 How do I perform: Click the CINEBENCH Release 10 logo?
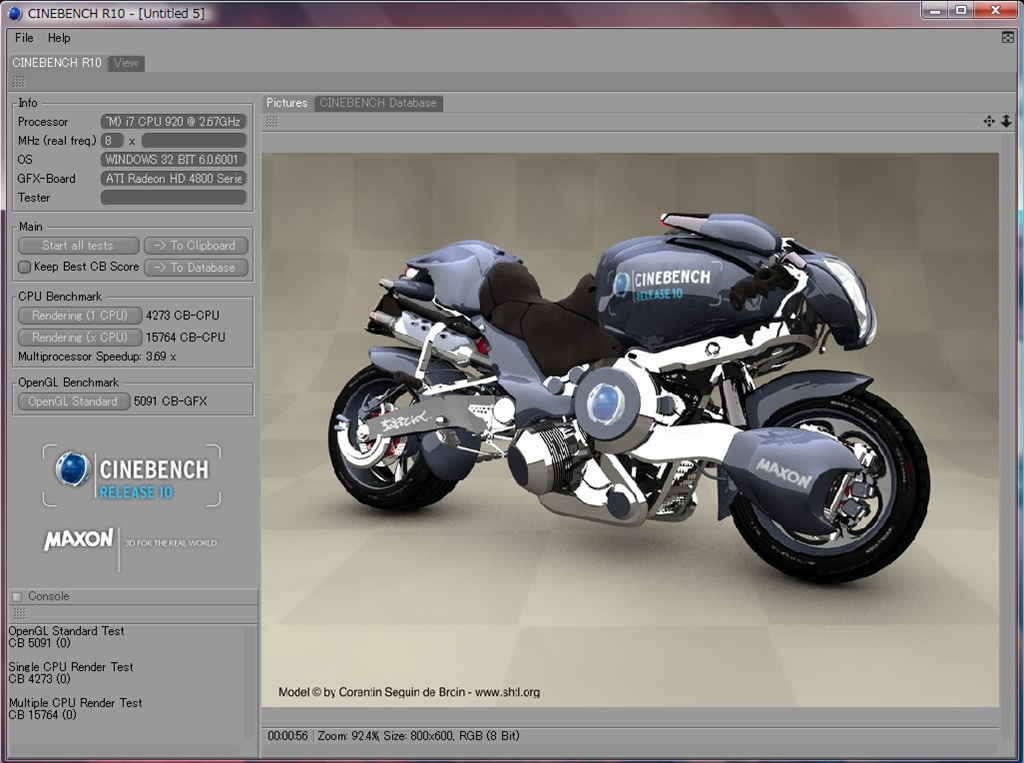(x=132, y=475)
